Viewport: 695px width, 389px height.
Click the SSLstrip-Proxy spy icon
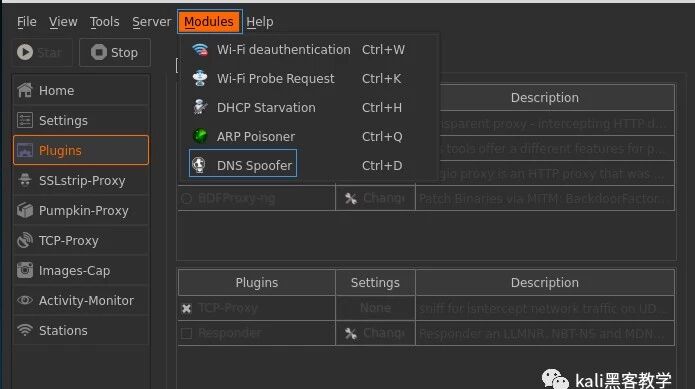[x=25, y=180]
